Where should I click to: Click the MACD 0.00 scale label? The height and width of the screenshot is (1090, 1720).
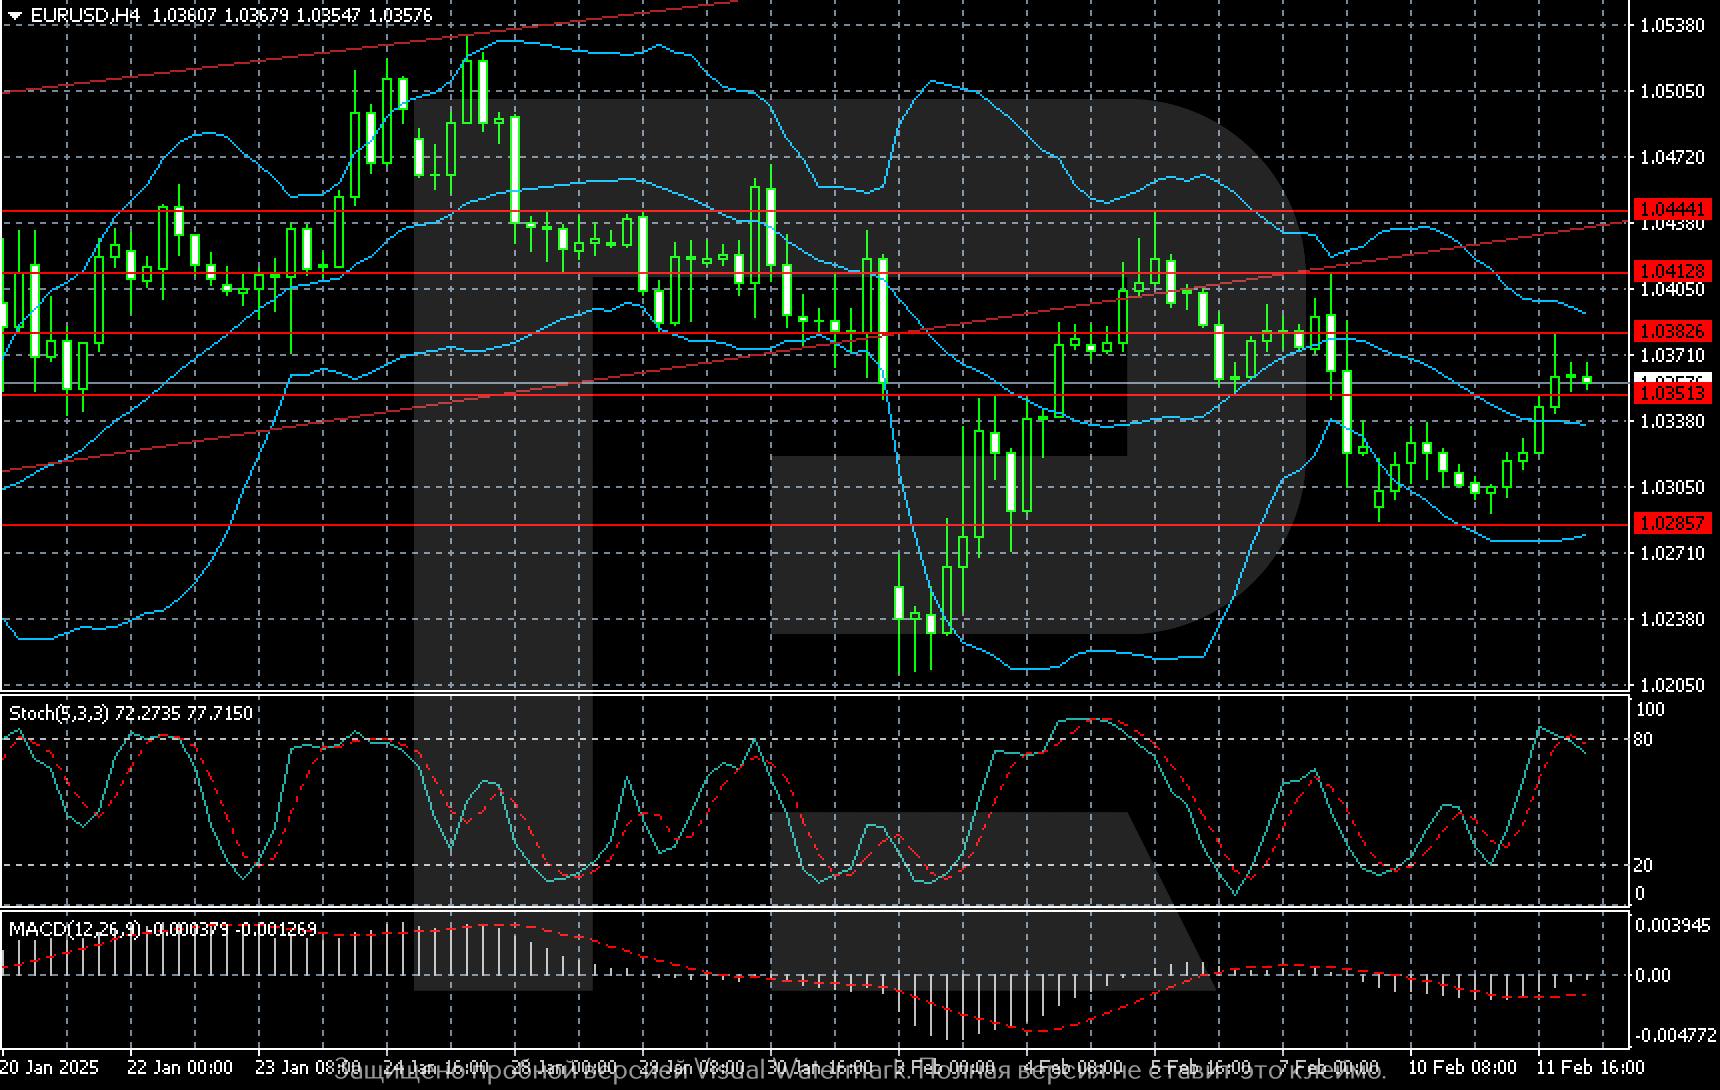click(x=1653, y=975)
